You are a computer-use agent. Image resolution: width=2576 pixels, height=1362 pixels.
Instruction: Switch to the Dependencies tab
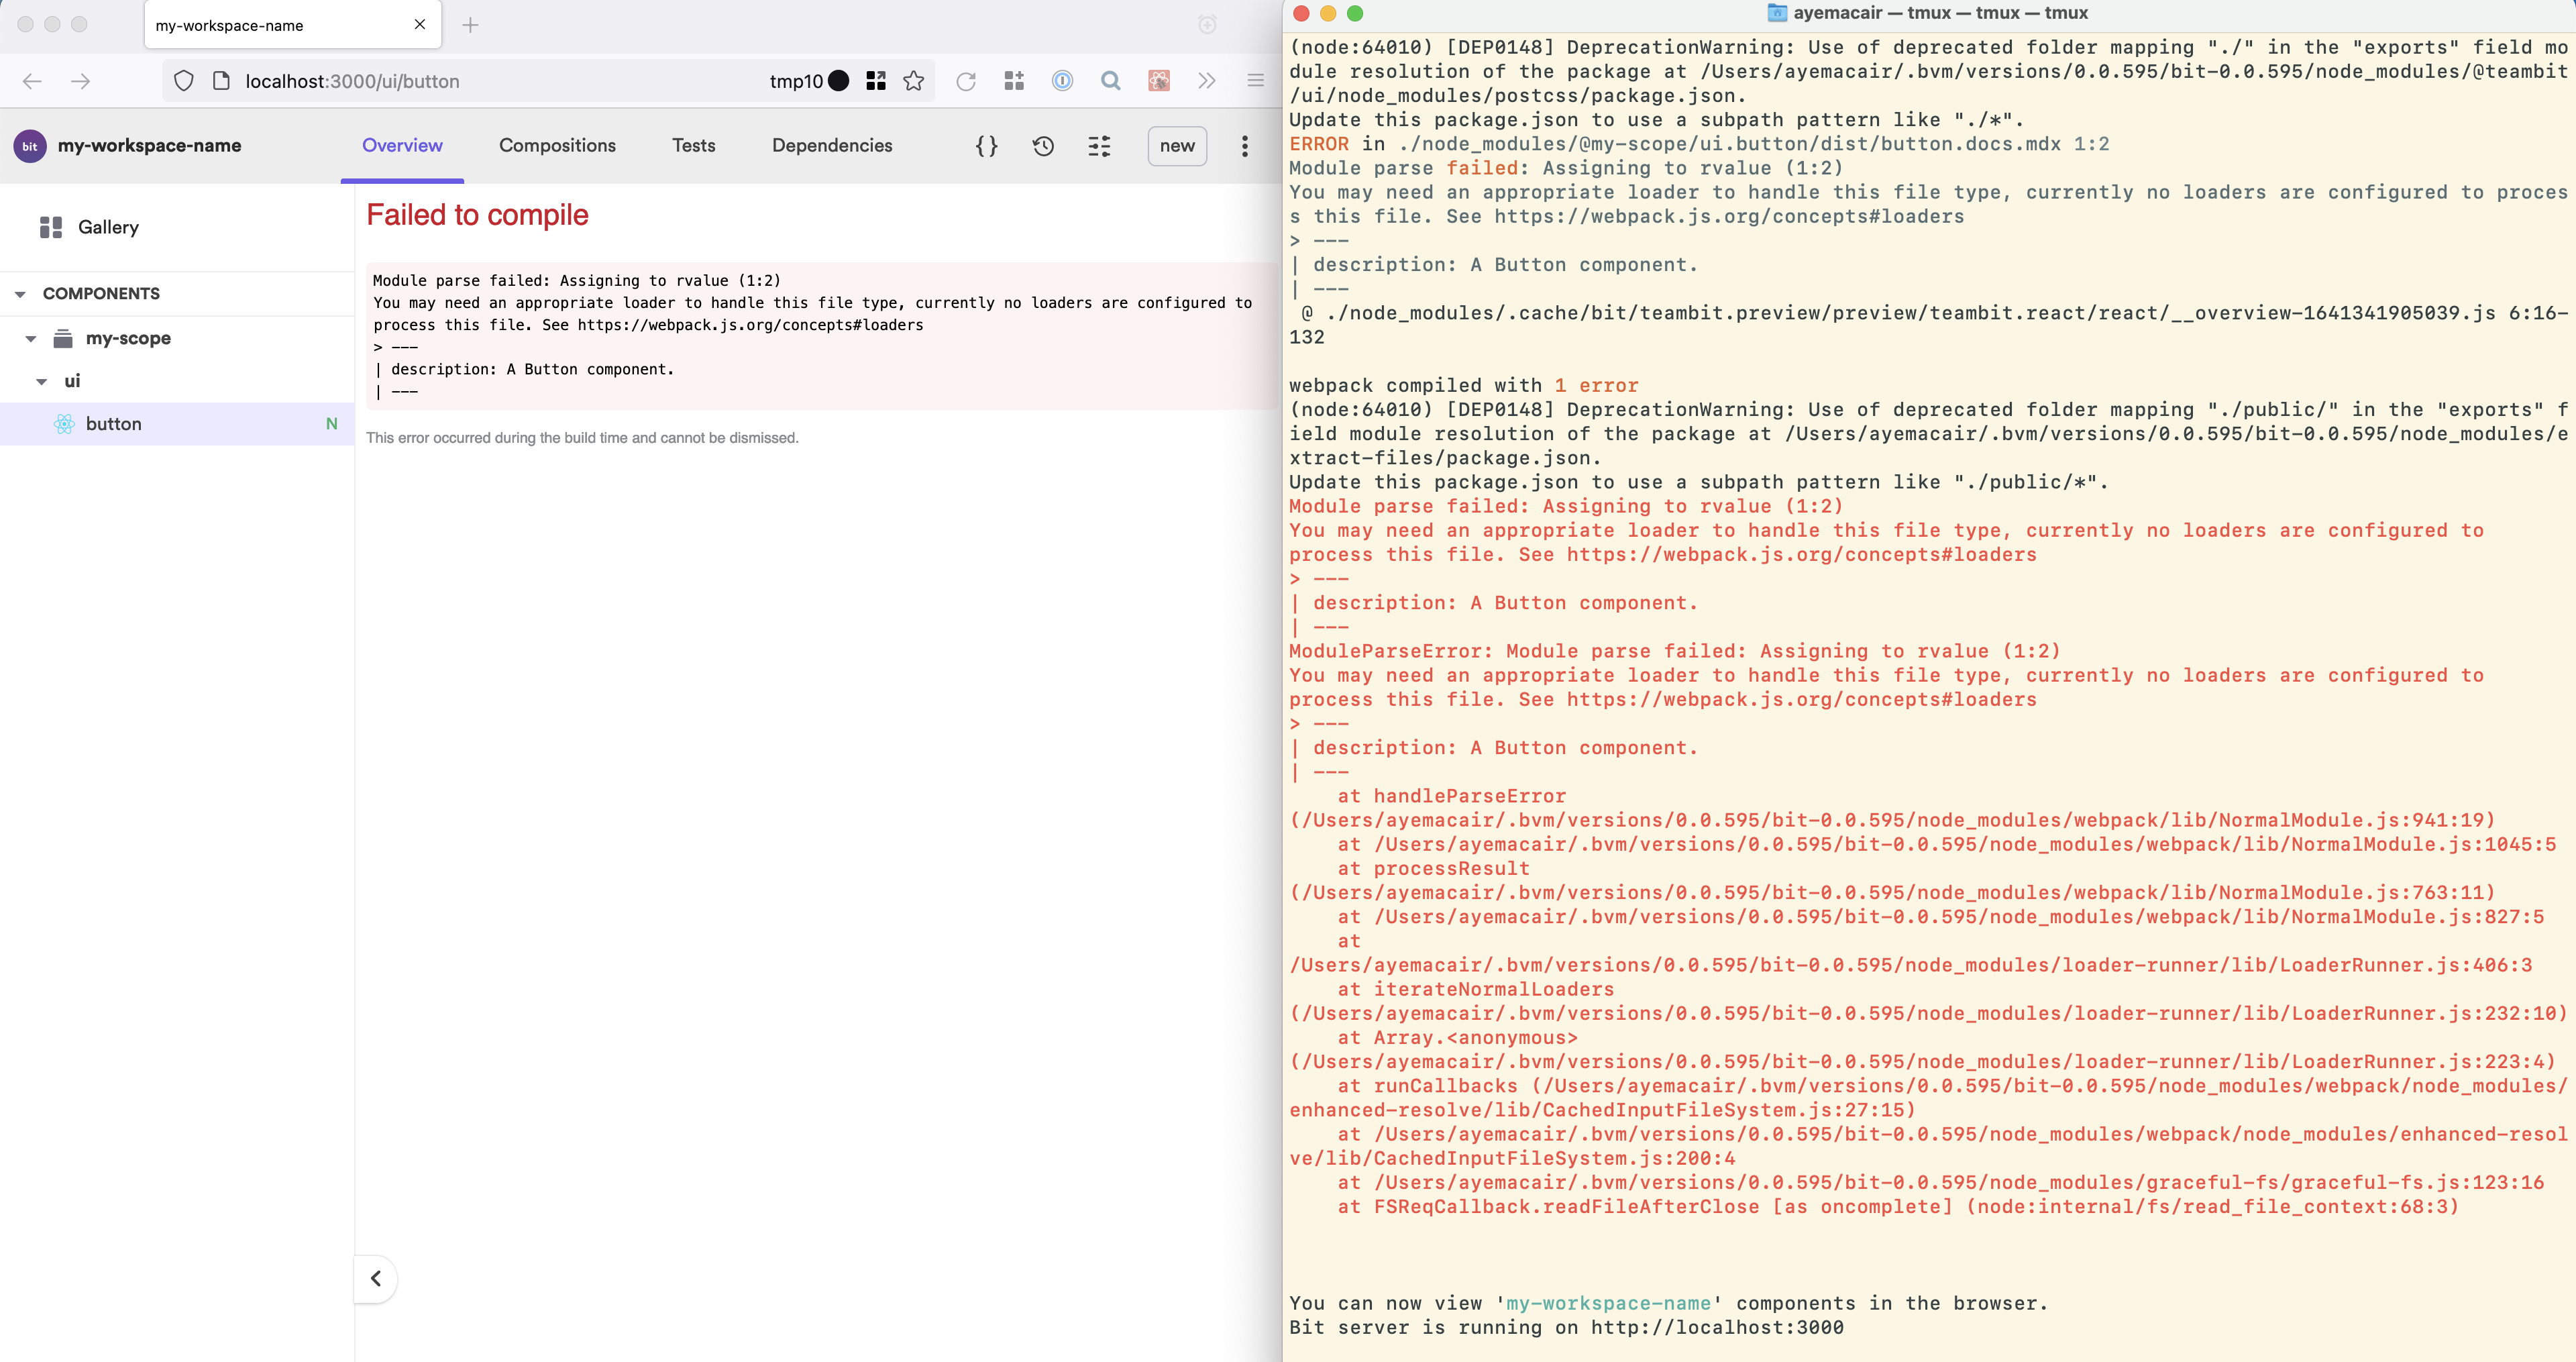[x=832, y=145]
